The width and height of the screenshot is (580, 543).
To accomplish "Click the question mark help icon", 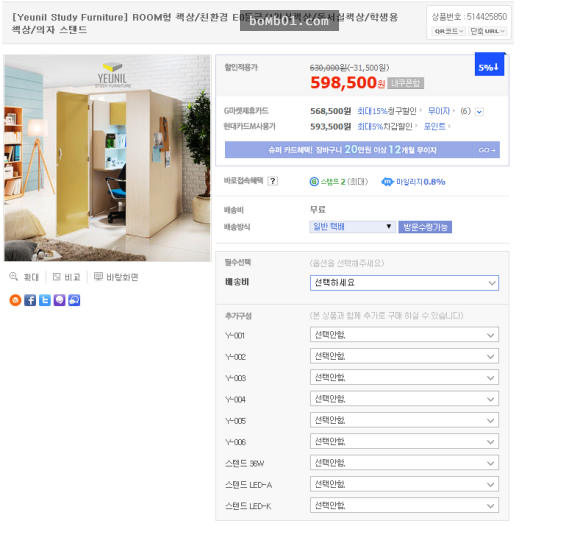I will 273,181.
